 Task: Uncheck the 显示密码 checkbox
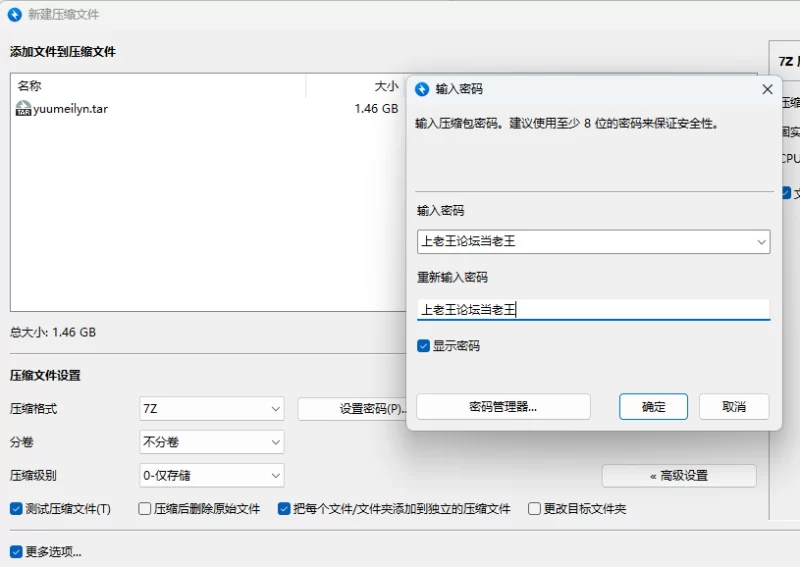tap(423, 346)
